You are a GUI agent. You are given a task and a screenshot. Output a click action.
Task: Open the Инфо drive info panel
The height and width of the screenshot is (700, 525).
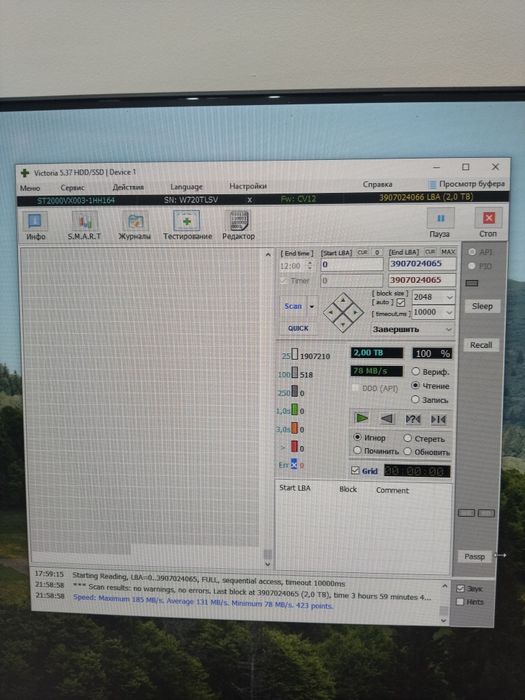(x=35, y=226)
